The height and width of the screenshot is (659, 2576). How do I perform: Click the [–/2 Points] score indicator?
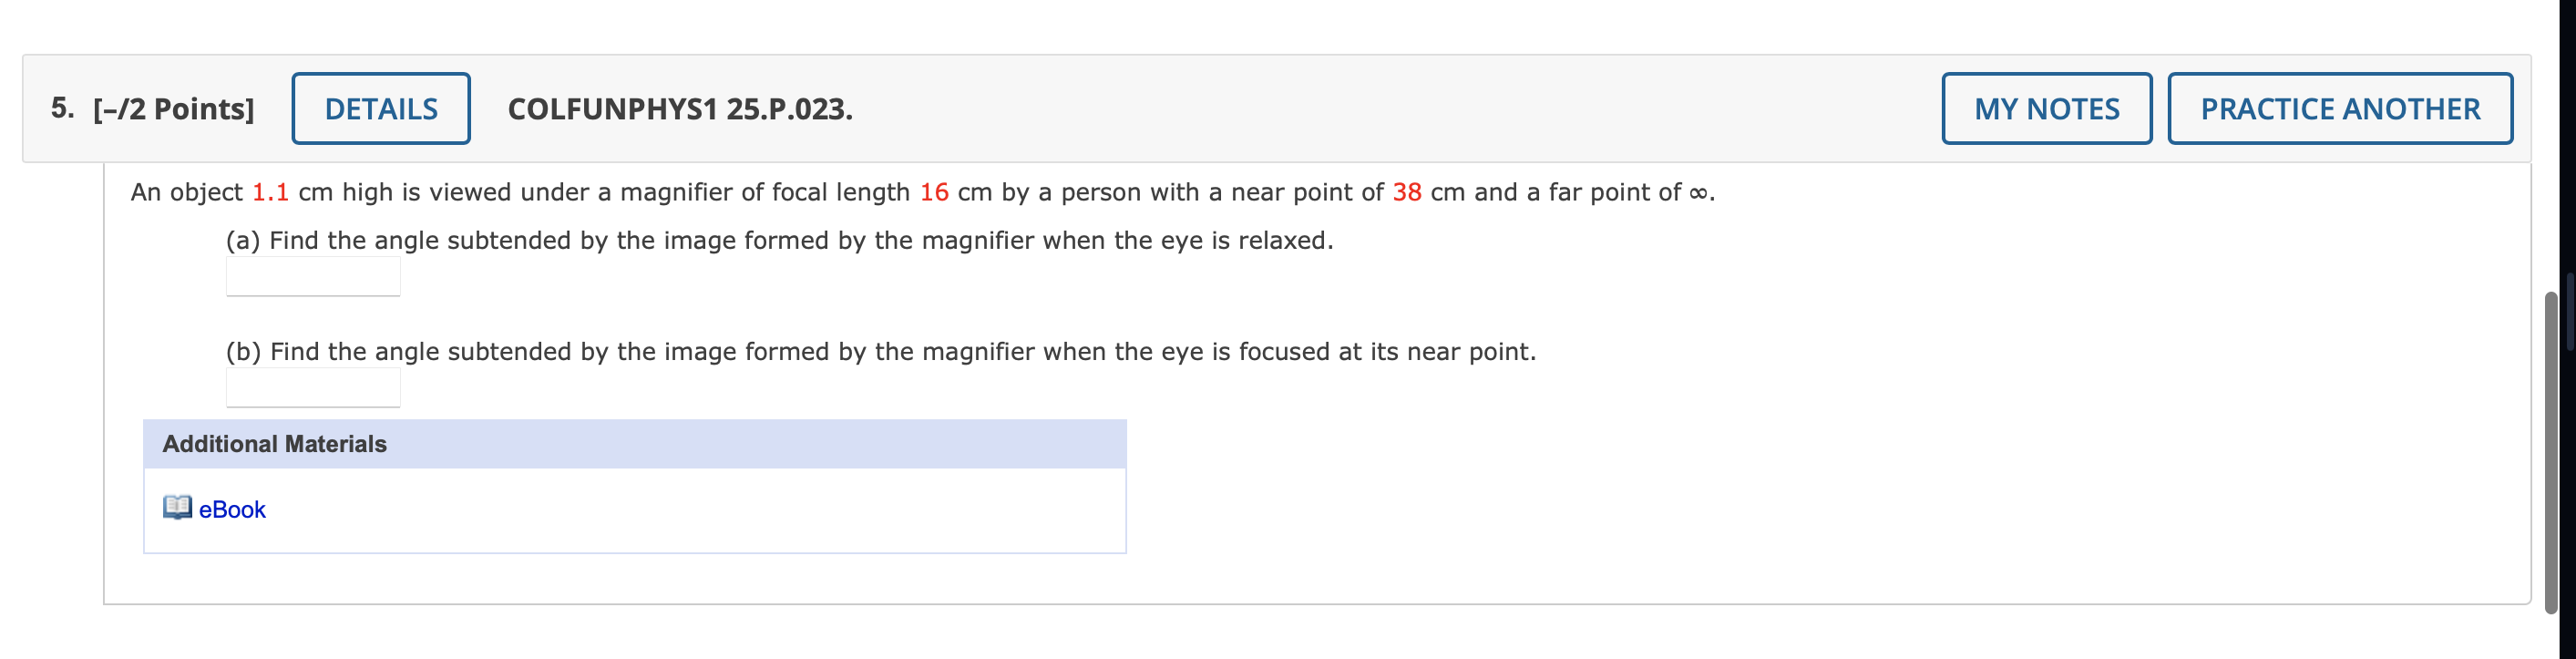coord(173,108)
